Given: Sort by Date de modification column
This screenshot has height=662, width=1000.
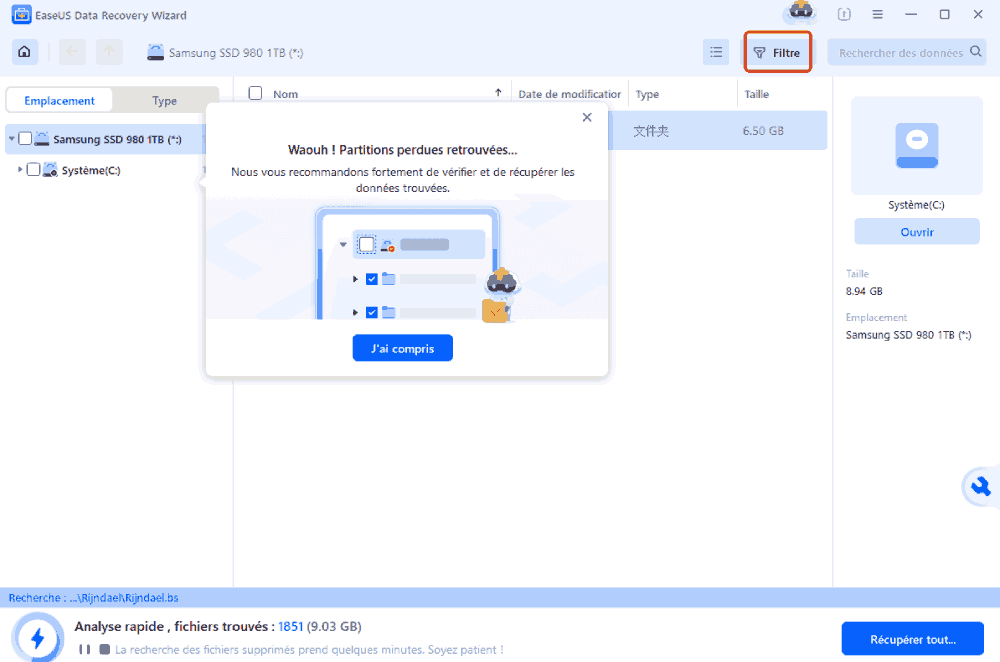Looking at the screenshot, I should (x=570, y=94).
